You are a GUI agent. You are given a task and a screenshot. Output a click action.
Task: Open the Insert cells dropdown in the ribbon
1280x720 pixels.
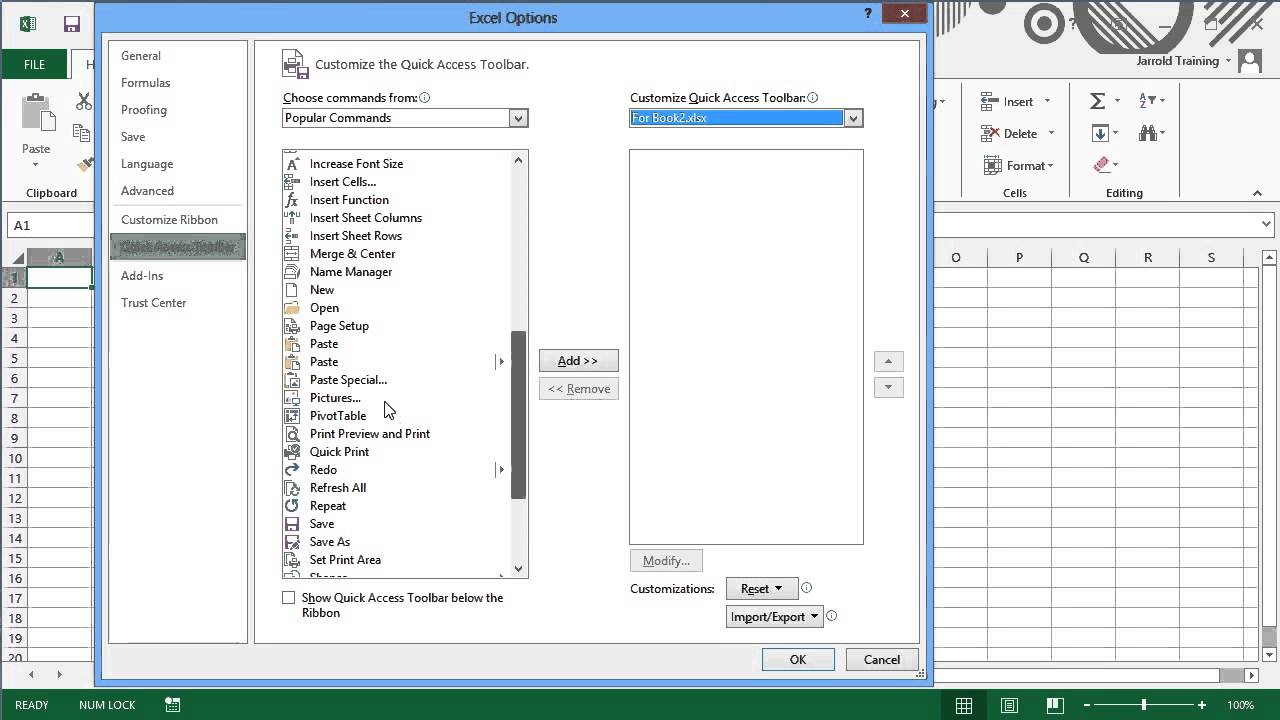tap(1047, 102)
